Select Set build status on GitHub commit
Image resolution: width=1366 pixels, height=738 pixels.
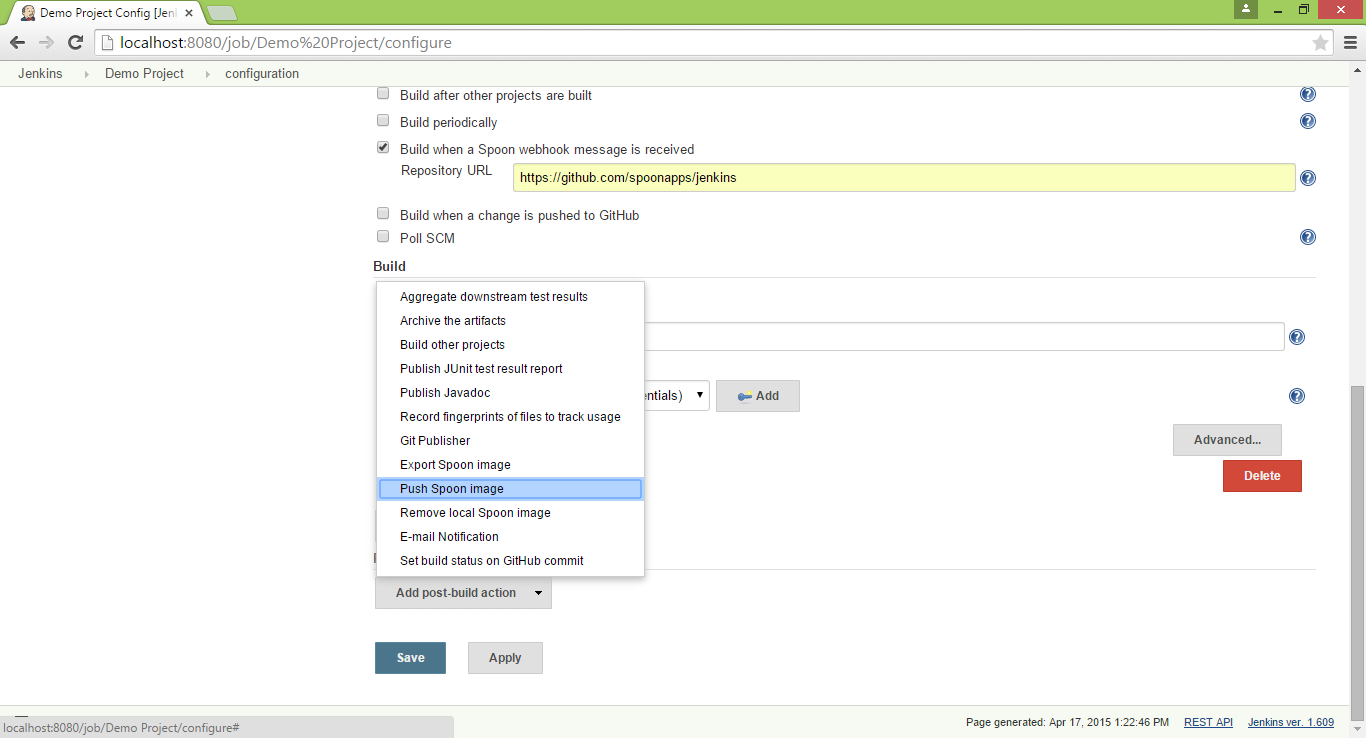point(510,561)
